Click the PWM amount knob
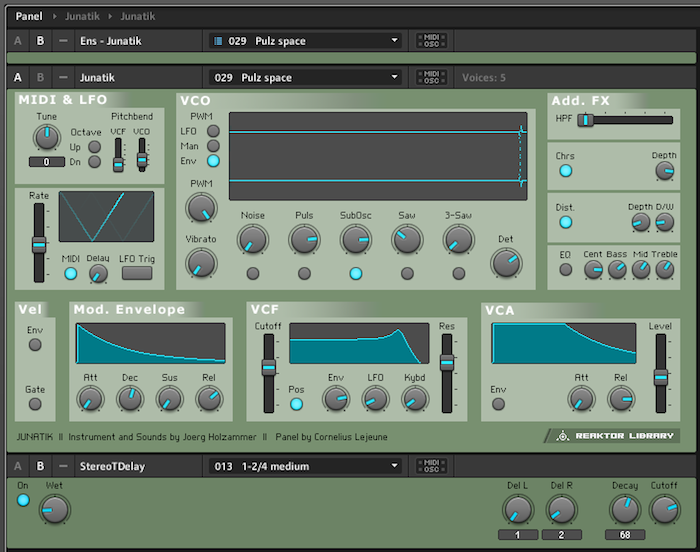Viewport: 700px width, 552px height. coord(201,208)
